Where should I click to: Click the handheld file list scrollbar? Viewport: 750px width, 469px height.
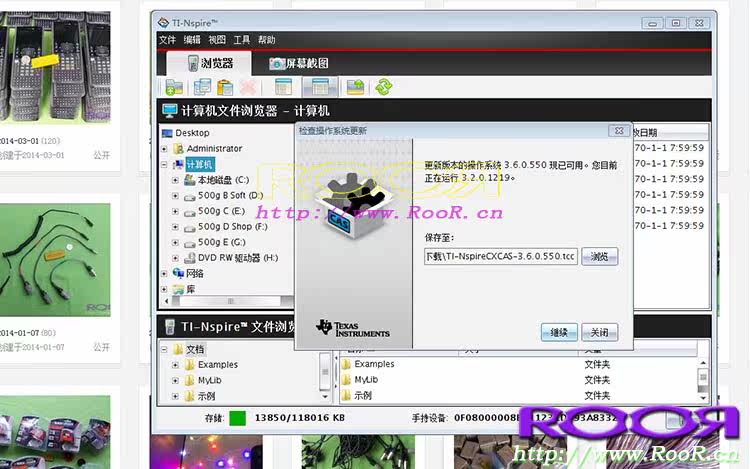click(x=703, y=380)
